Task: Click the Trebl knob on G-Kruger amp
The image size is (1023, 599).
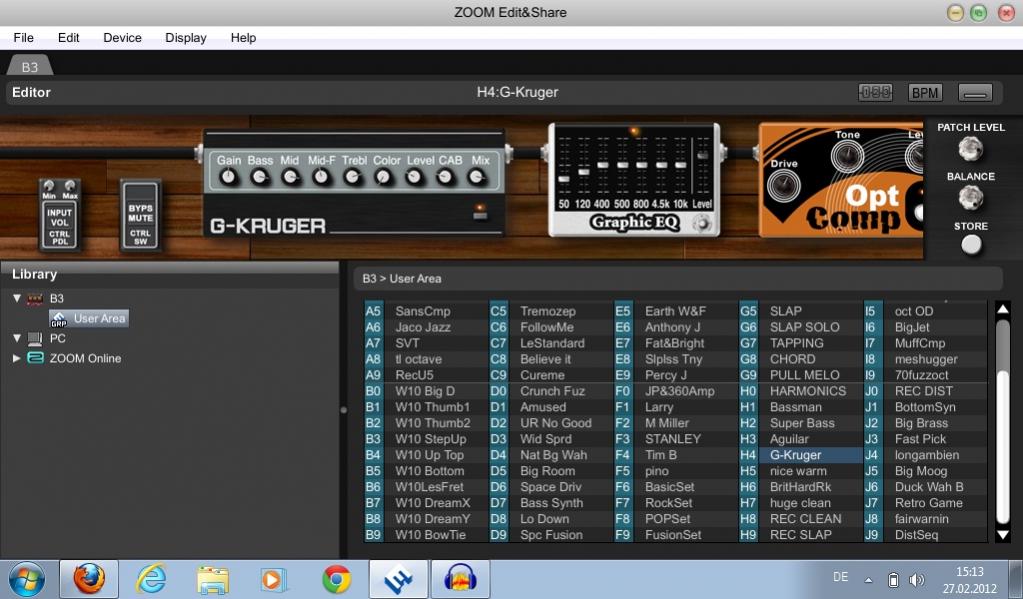Action: coord(352,176)
